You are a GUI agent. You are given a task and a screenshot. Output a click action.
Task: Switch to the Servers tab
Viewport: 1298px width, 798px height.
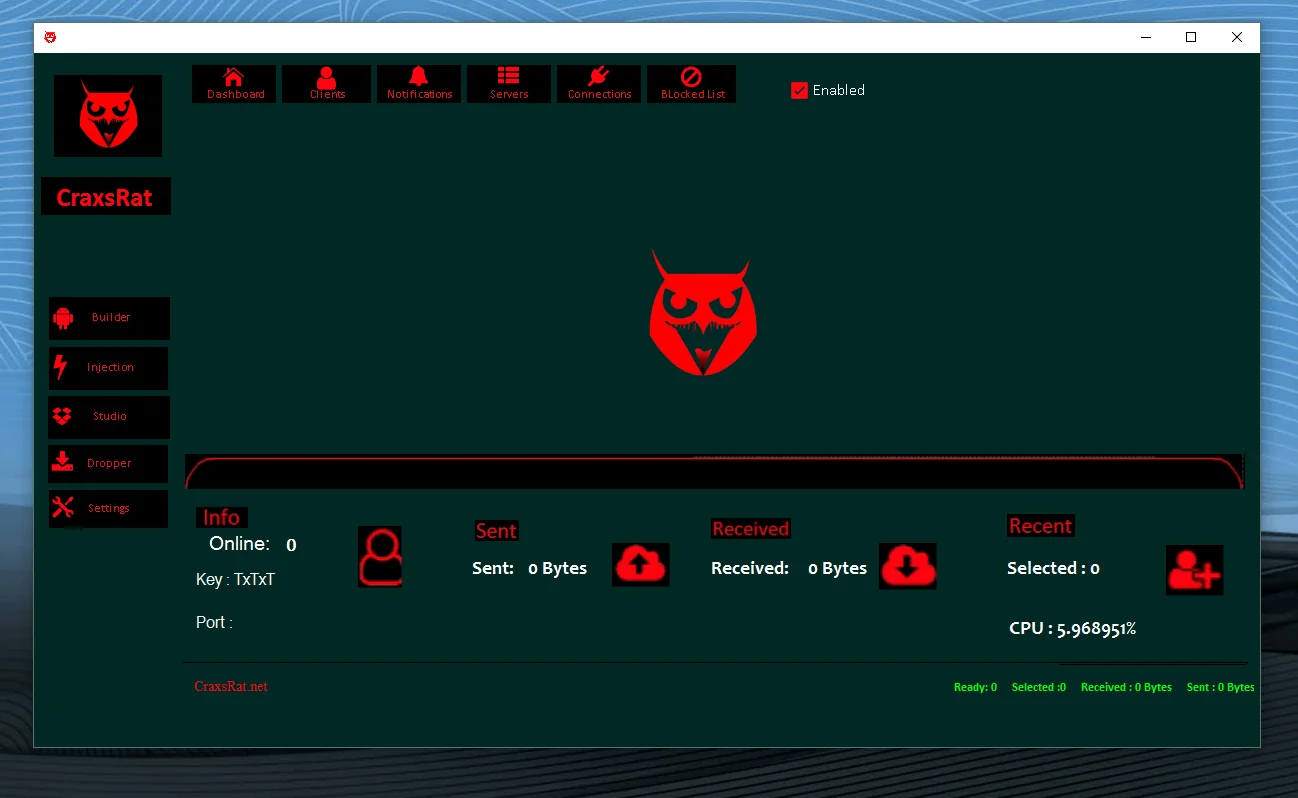point(508,84)
